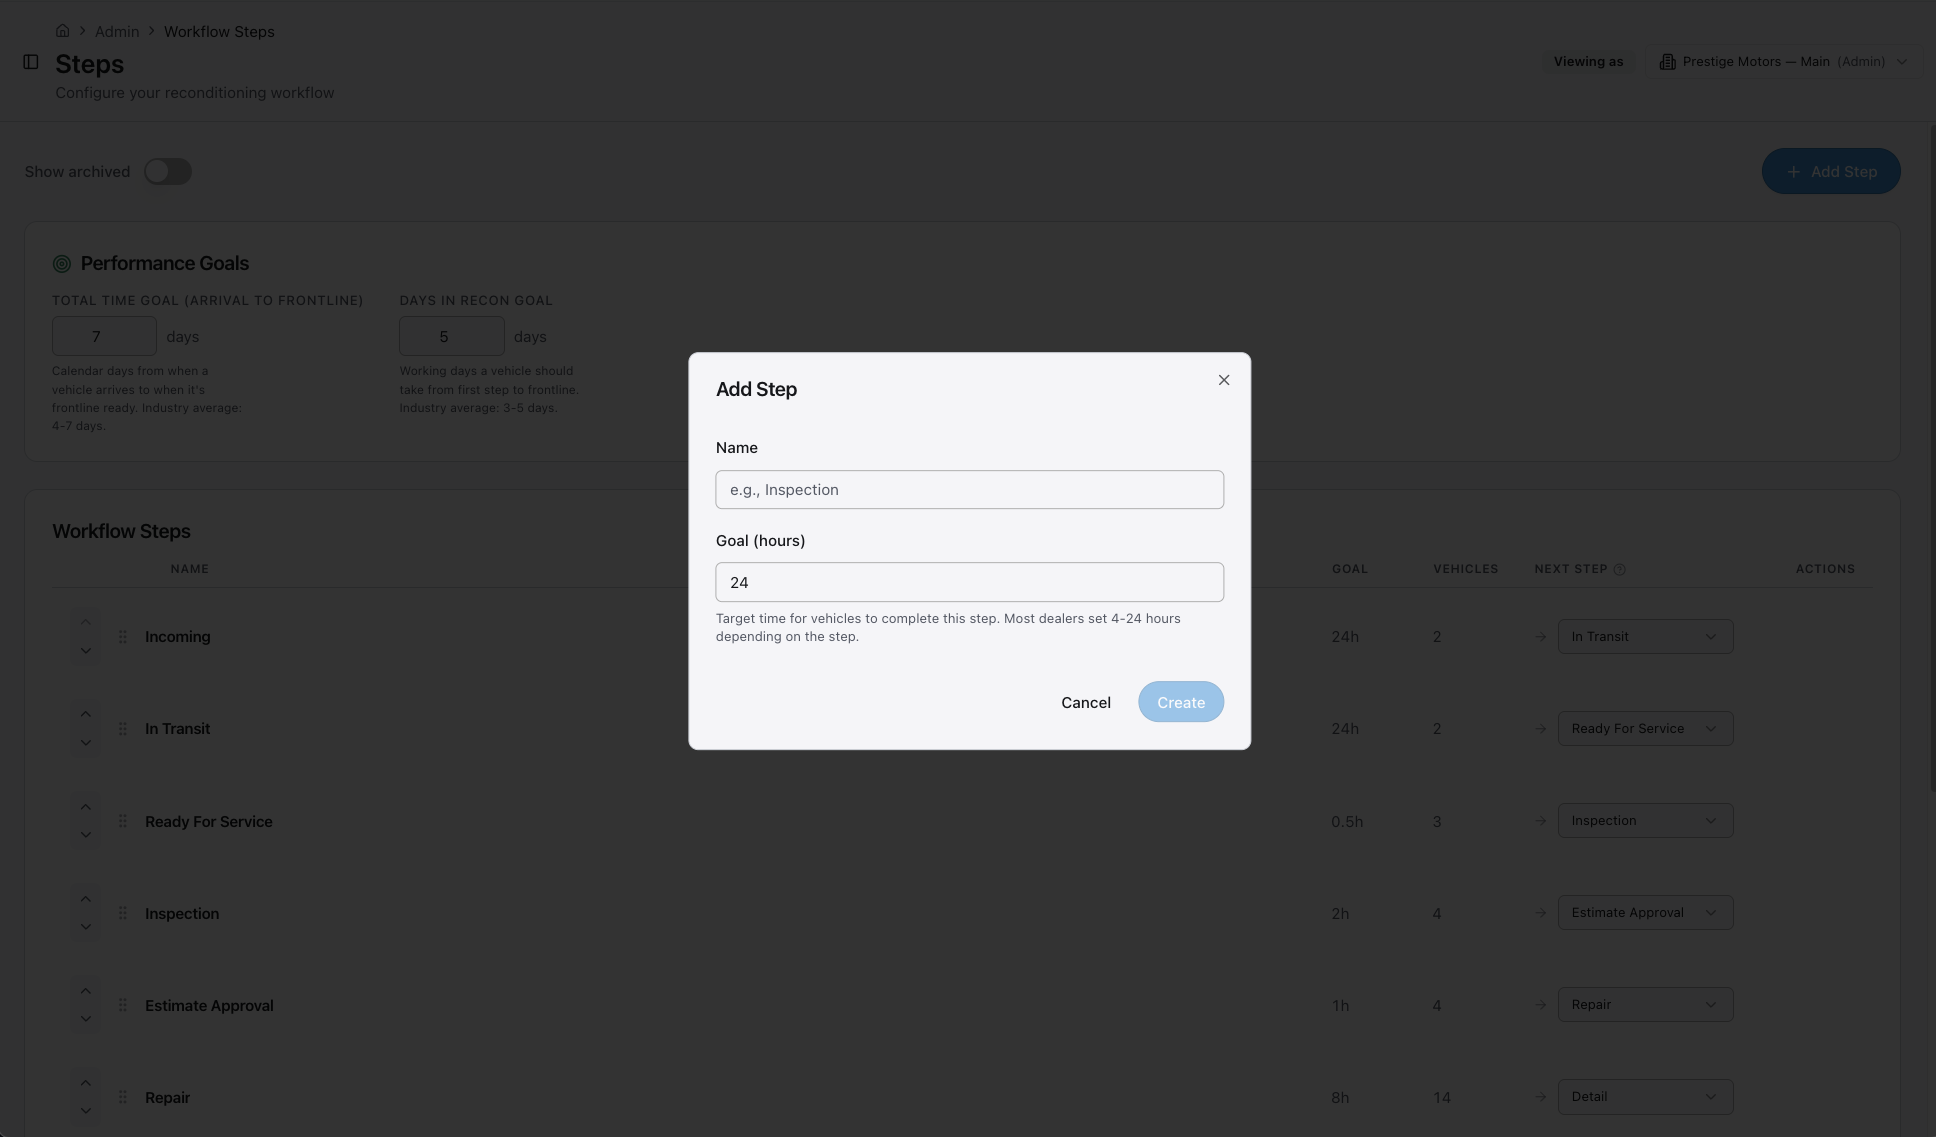
Task: Move the In Transit step up
Action: (86, 714)
